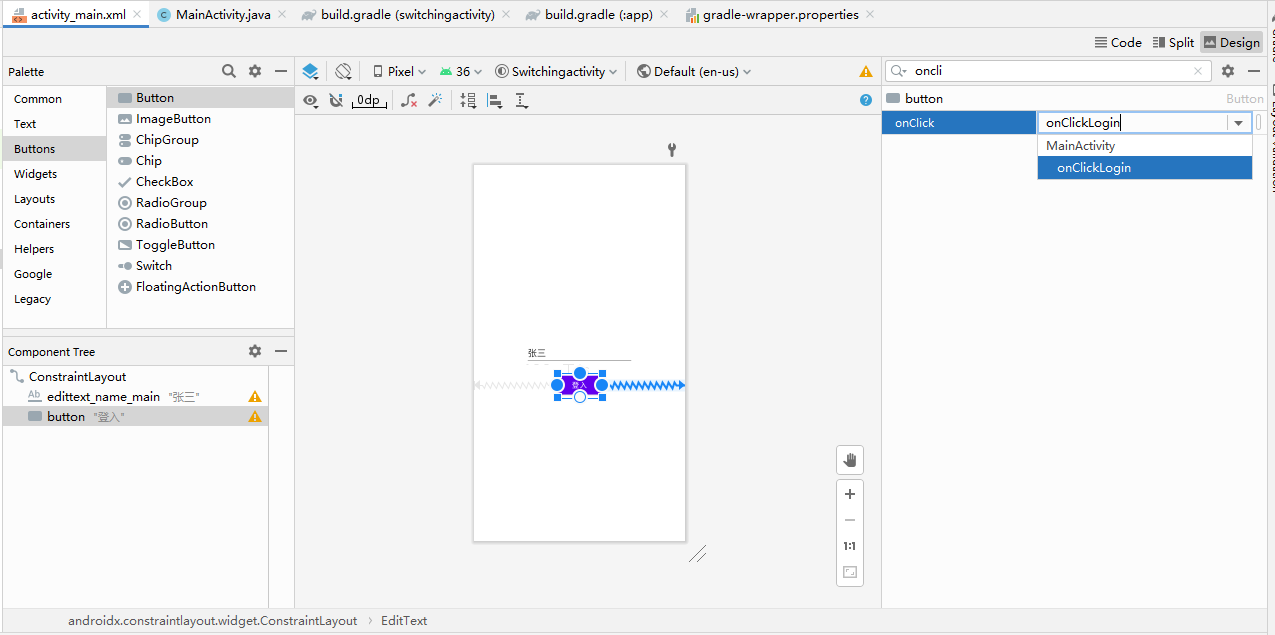This screenshot has height=635, width=1275.
Task: Select the Layouts palette category
Action: (35, 199)
